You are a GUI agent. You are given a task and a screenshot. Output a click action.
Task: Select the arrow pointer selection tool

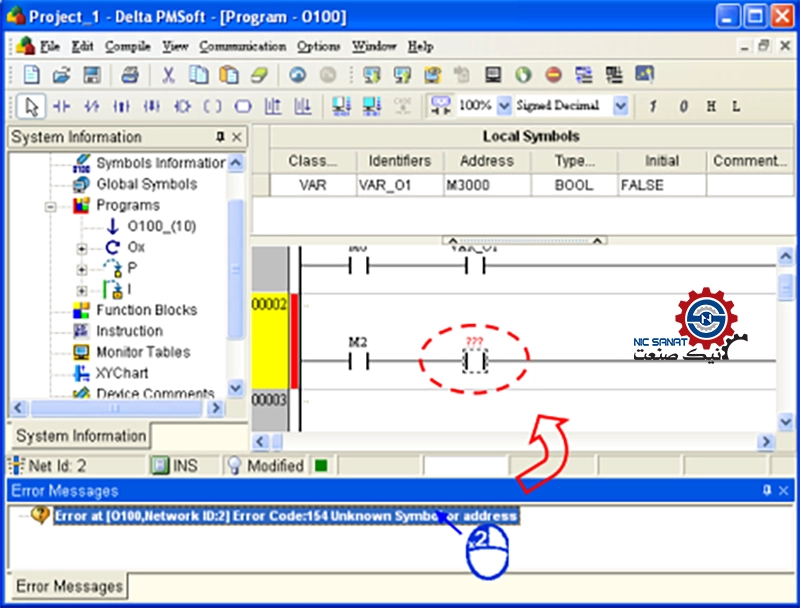[31, 106]
